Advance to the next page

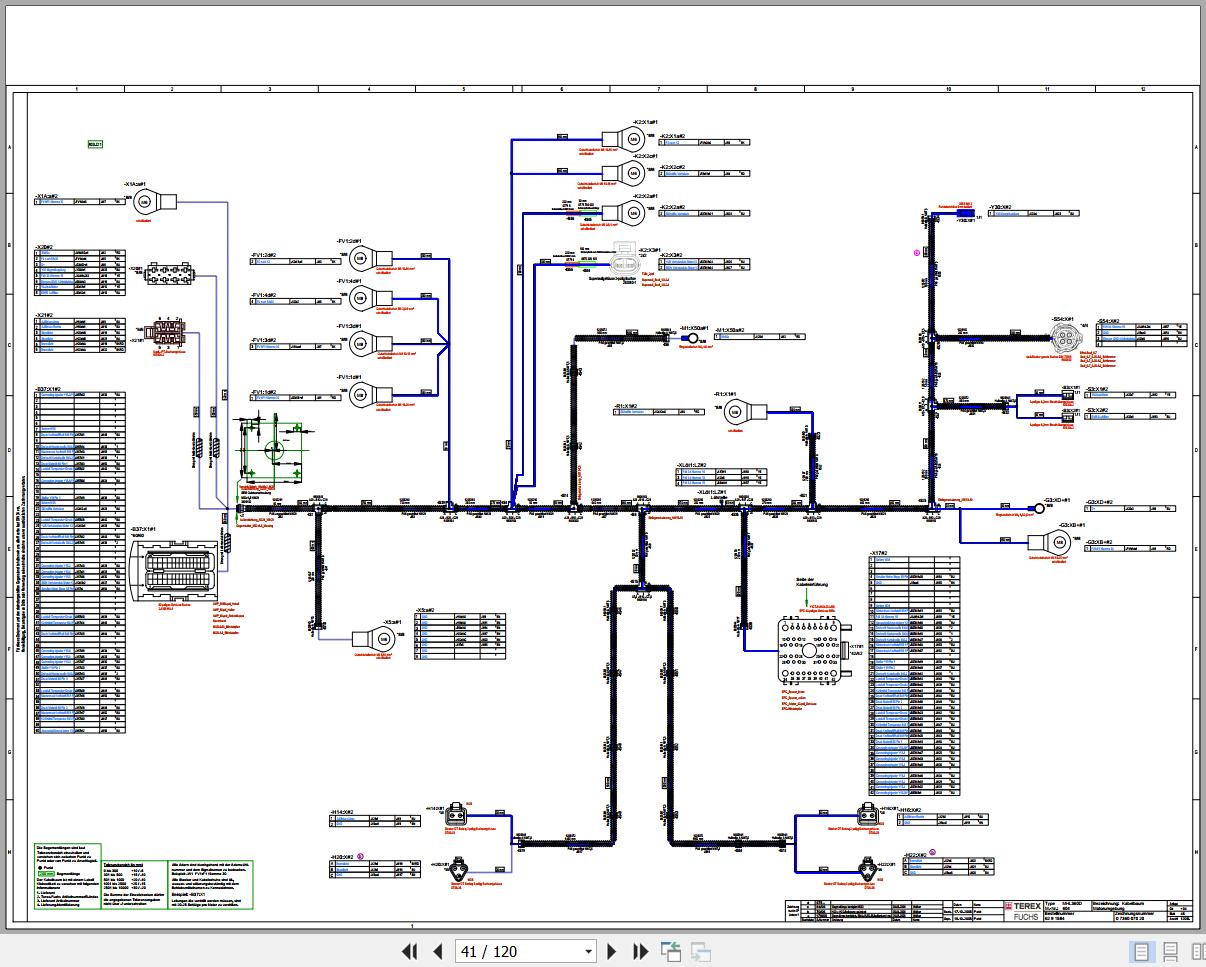click(611, 951)
